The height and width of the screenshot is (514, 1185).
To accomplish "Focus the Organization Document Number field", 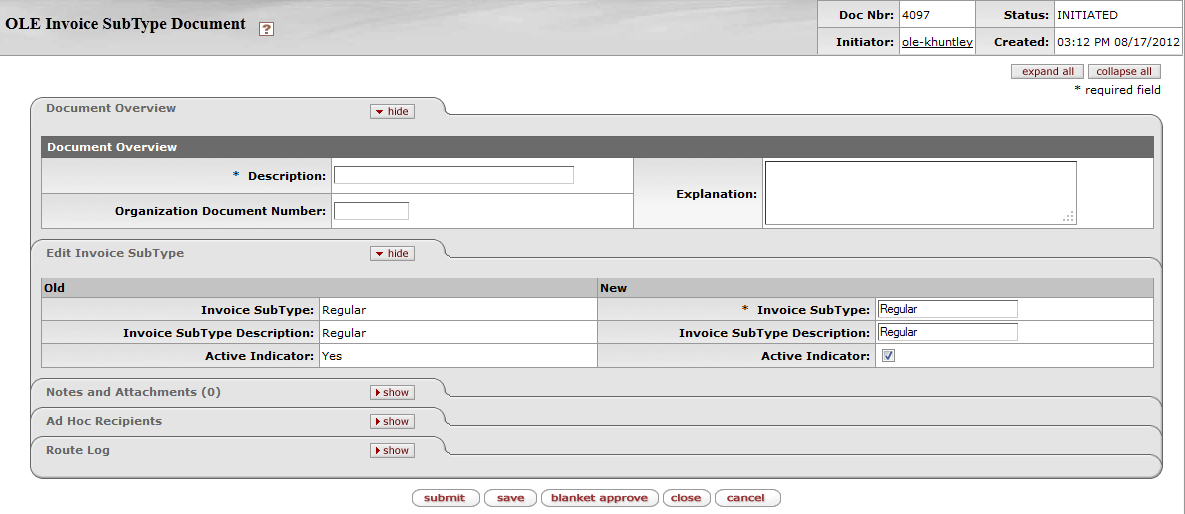I will pos(371,211).
